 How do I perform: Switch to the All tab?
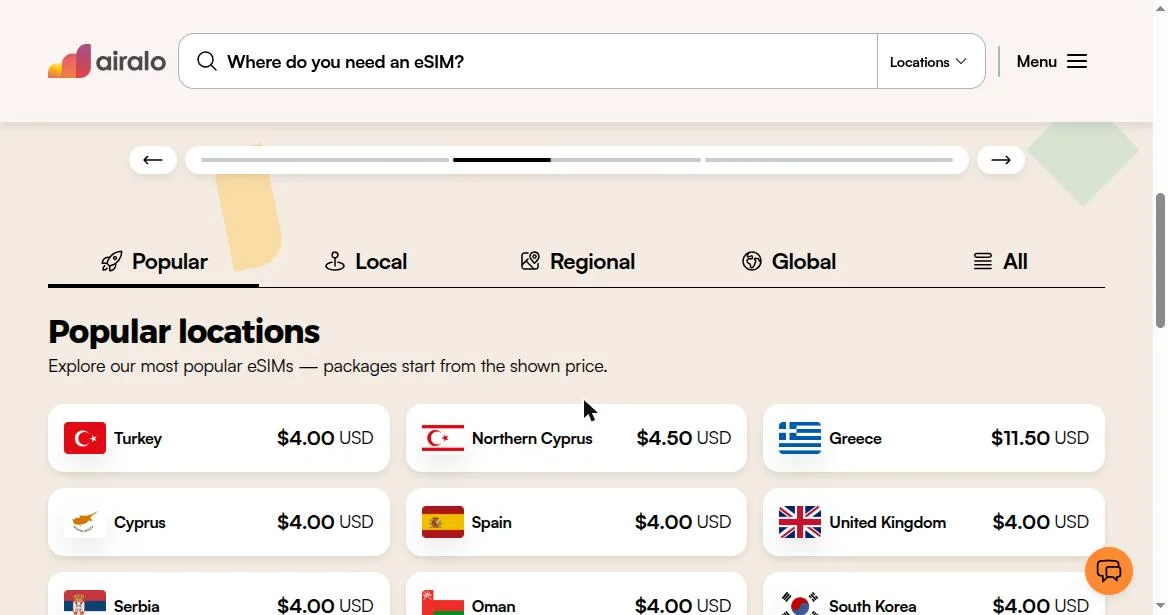(x=1000, y=261)
